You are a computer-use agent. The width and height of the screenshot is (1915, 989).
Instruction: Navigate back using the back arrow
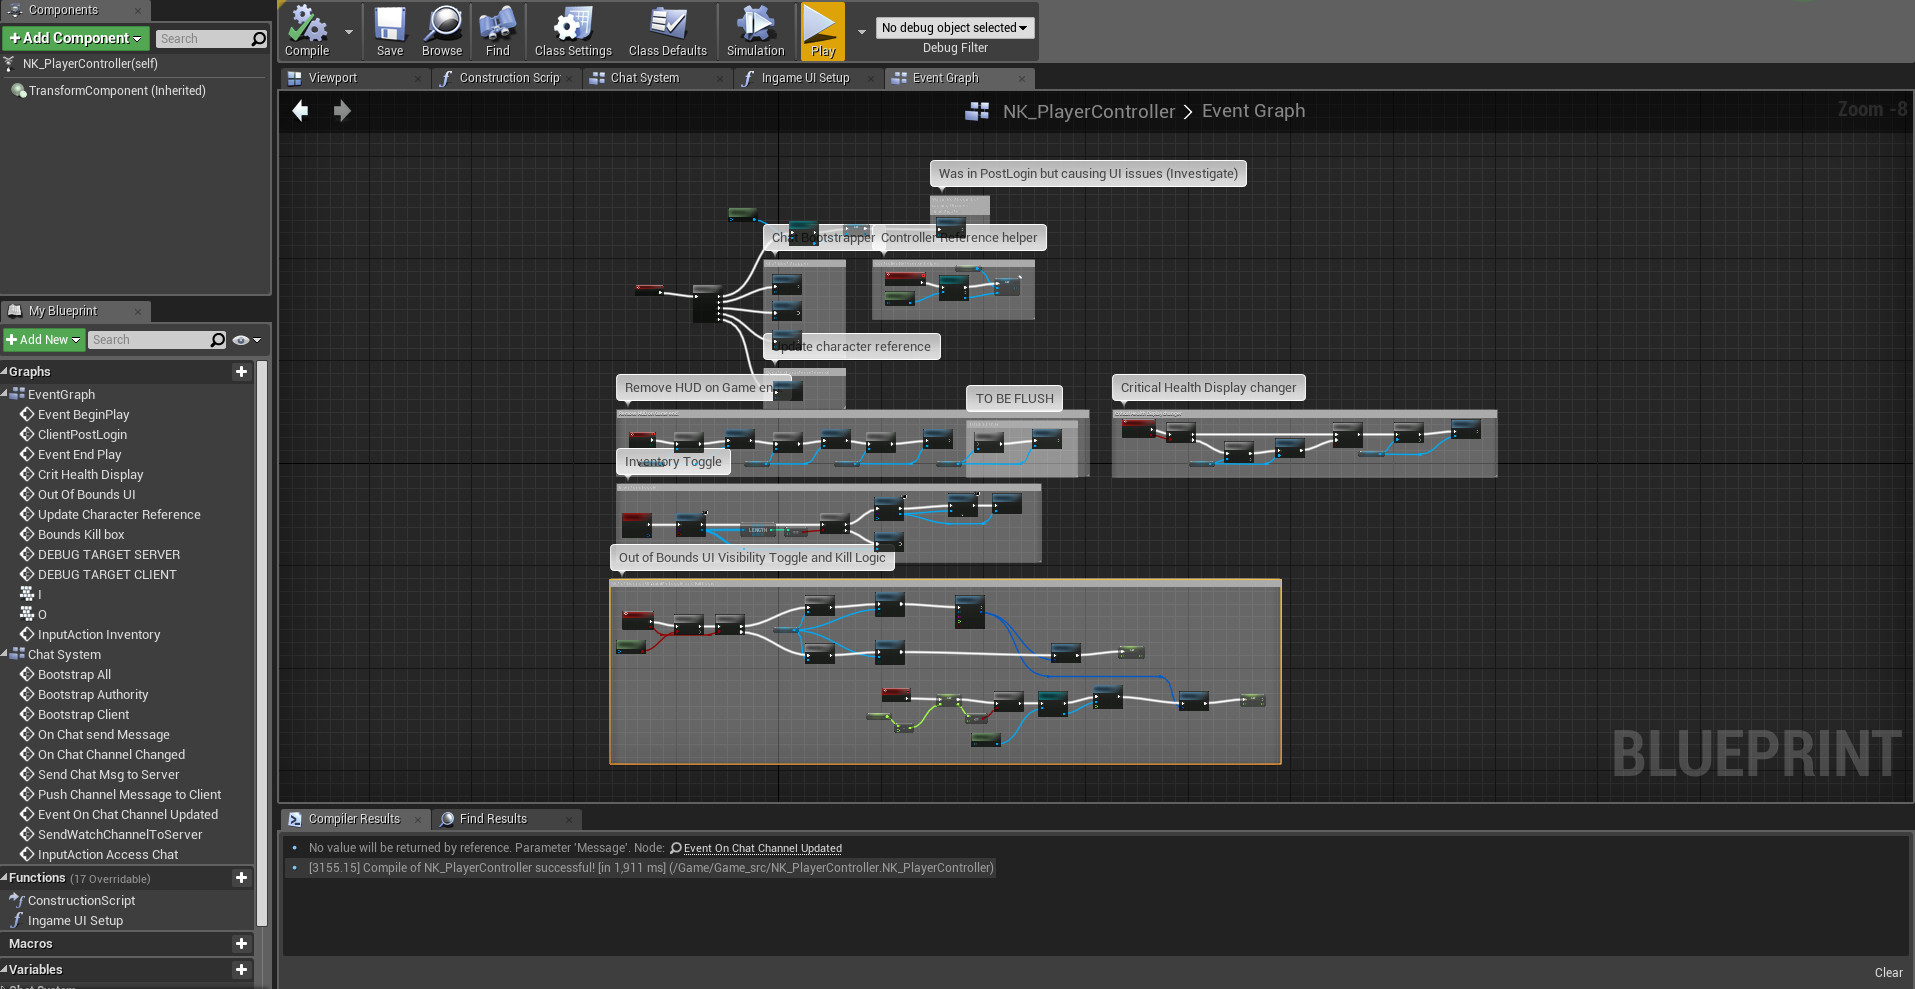click(x=300, y=111)
